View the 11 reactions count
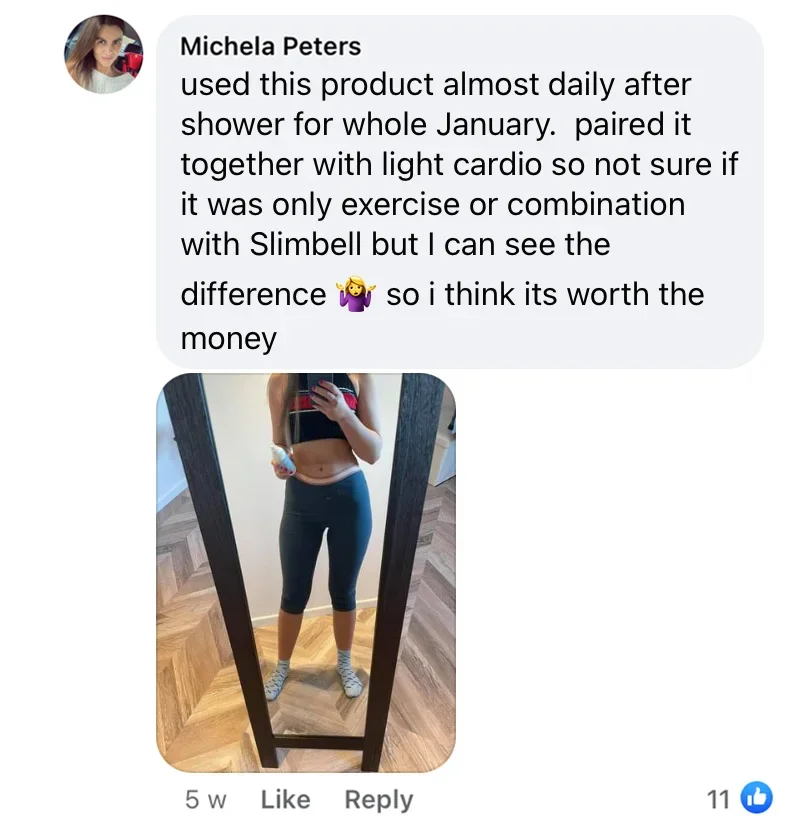 click(718, 799)
